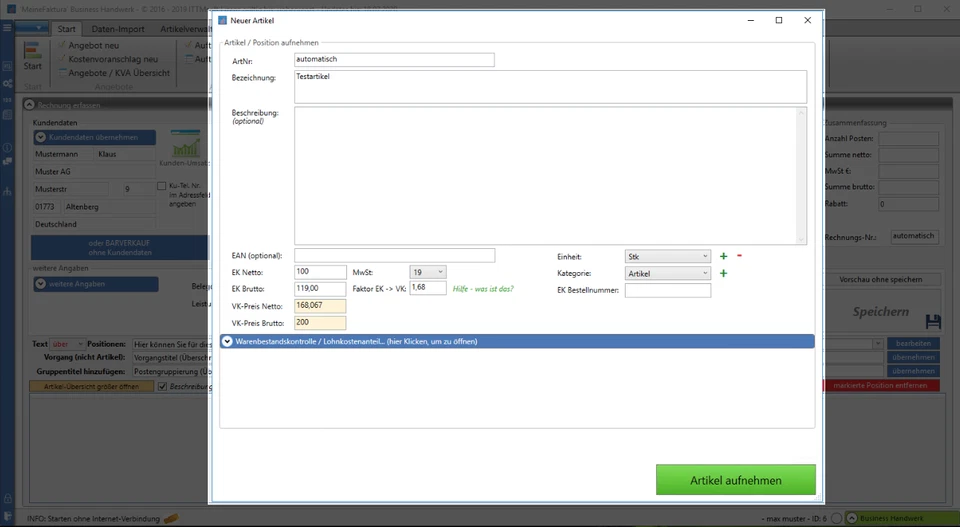Click the Start icon in the ribbon
This screenshot has height=527, width=960.
[x=33, y=56]
